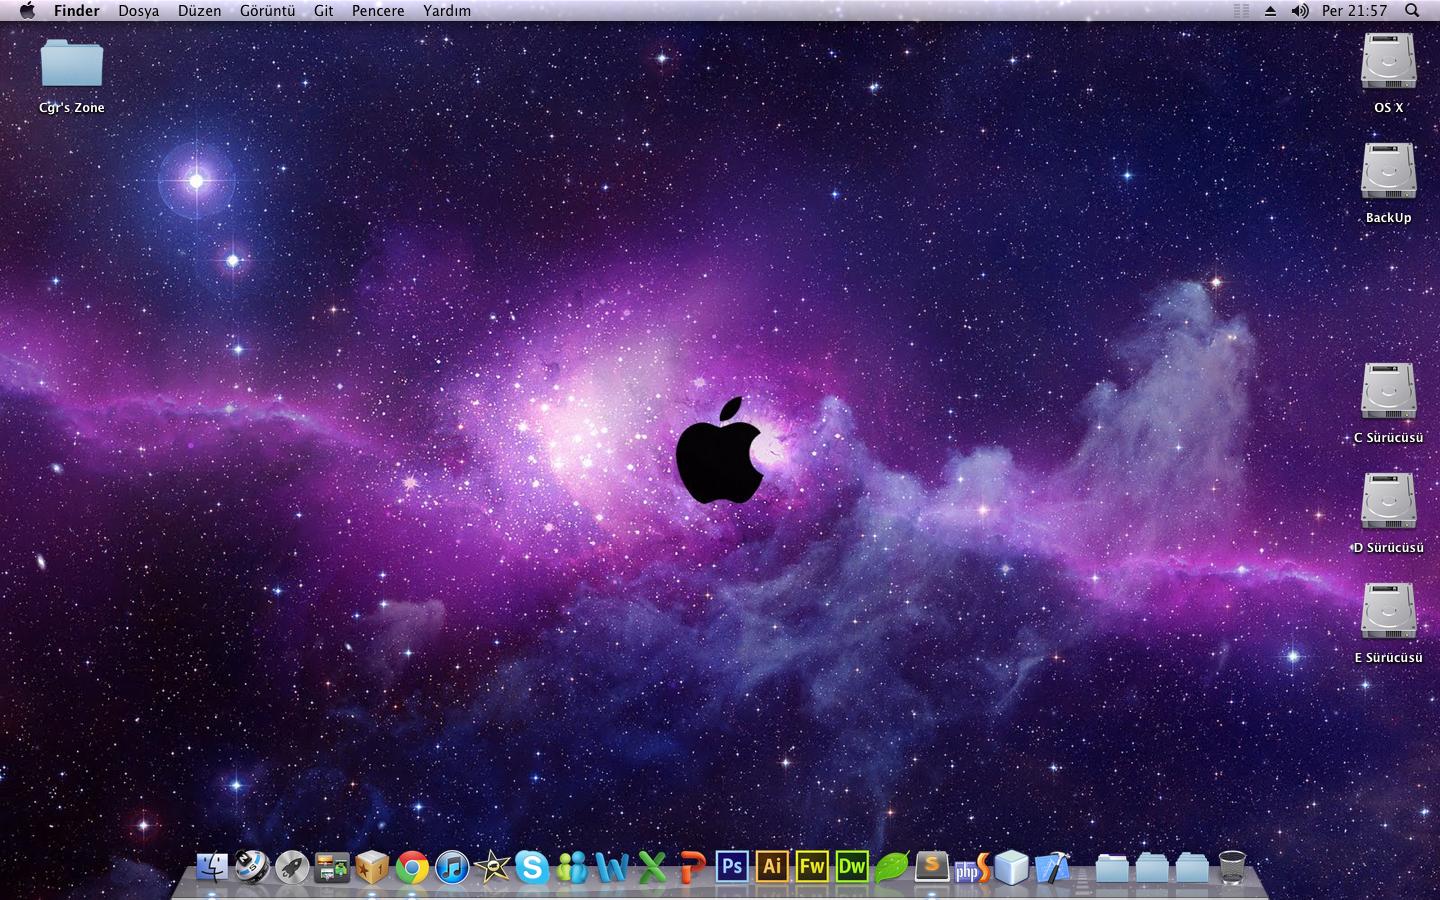
Task: Open the Görüntü menu
Action: (x=267, y=10)
